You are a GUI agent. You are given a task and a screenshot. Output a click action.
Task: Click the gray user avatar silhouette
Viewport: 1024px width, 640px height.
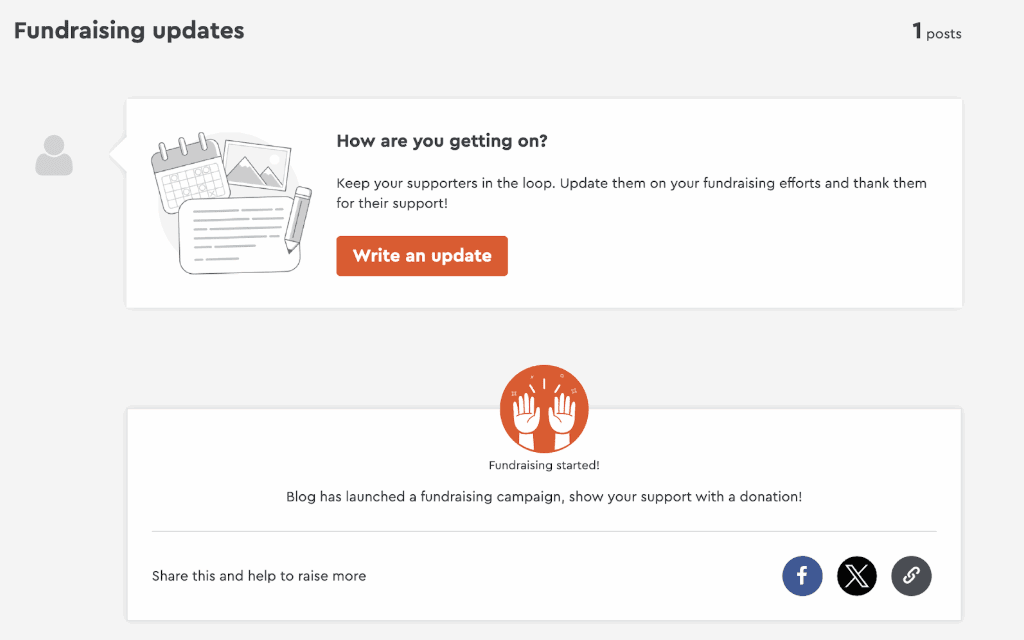pyautogui.click(x=54, y=156)
